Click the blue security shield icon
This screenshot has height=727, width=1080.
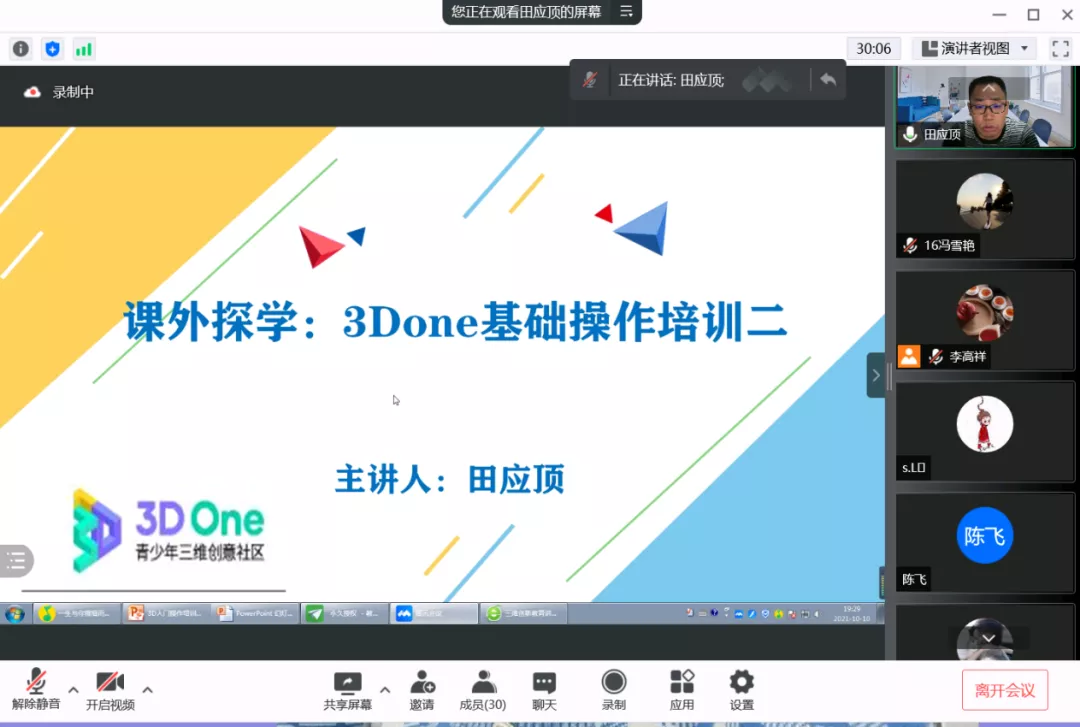(52, 49)
